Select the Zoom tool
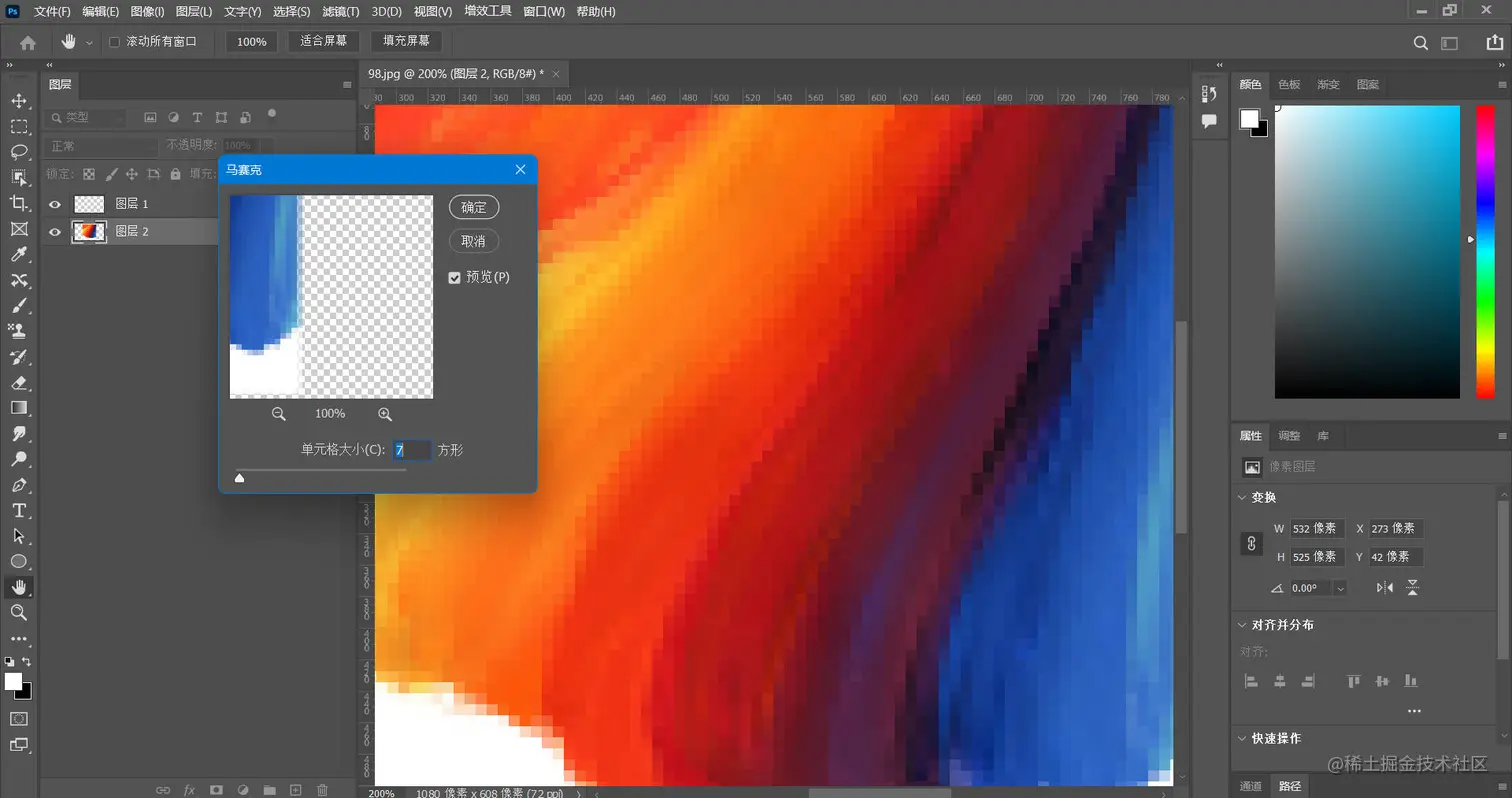 tap(18, 613)
